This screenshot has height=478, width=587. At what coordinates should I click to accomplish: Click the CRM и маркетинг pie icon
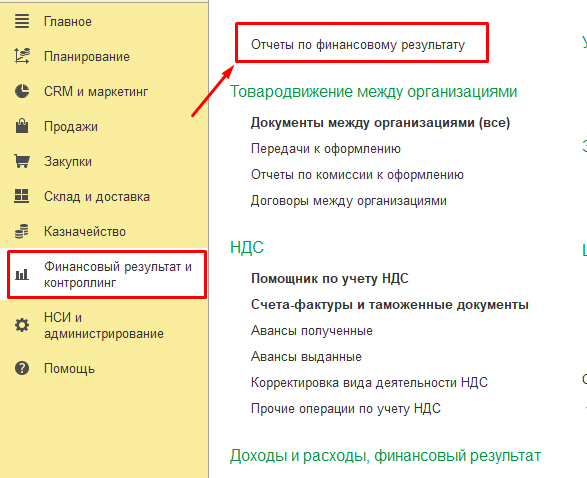coord(22,91)
